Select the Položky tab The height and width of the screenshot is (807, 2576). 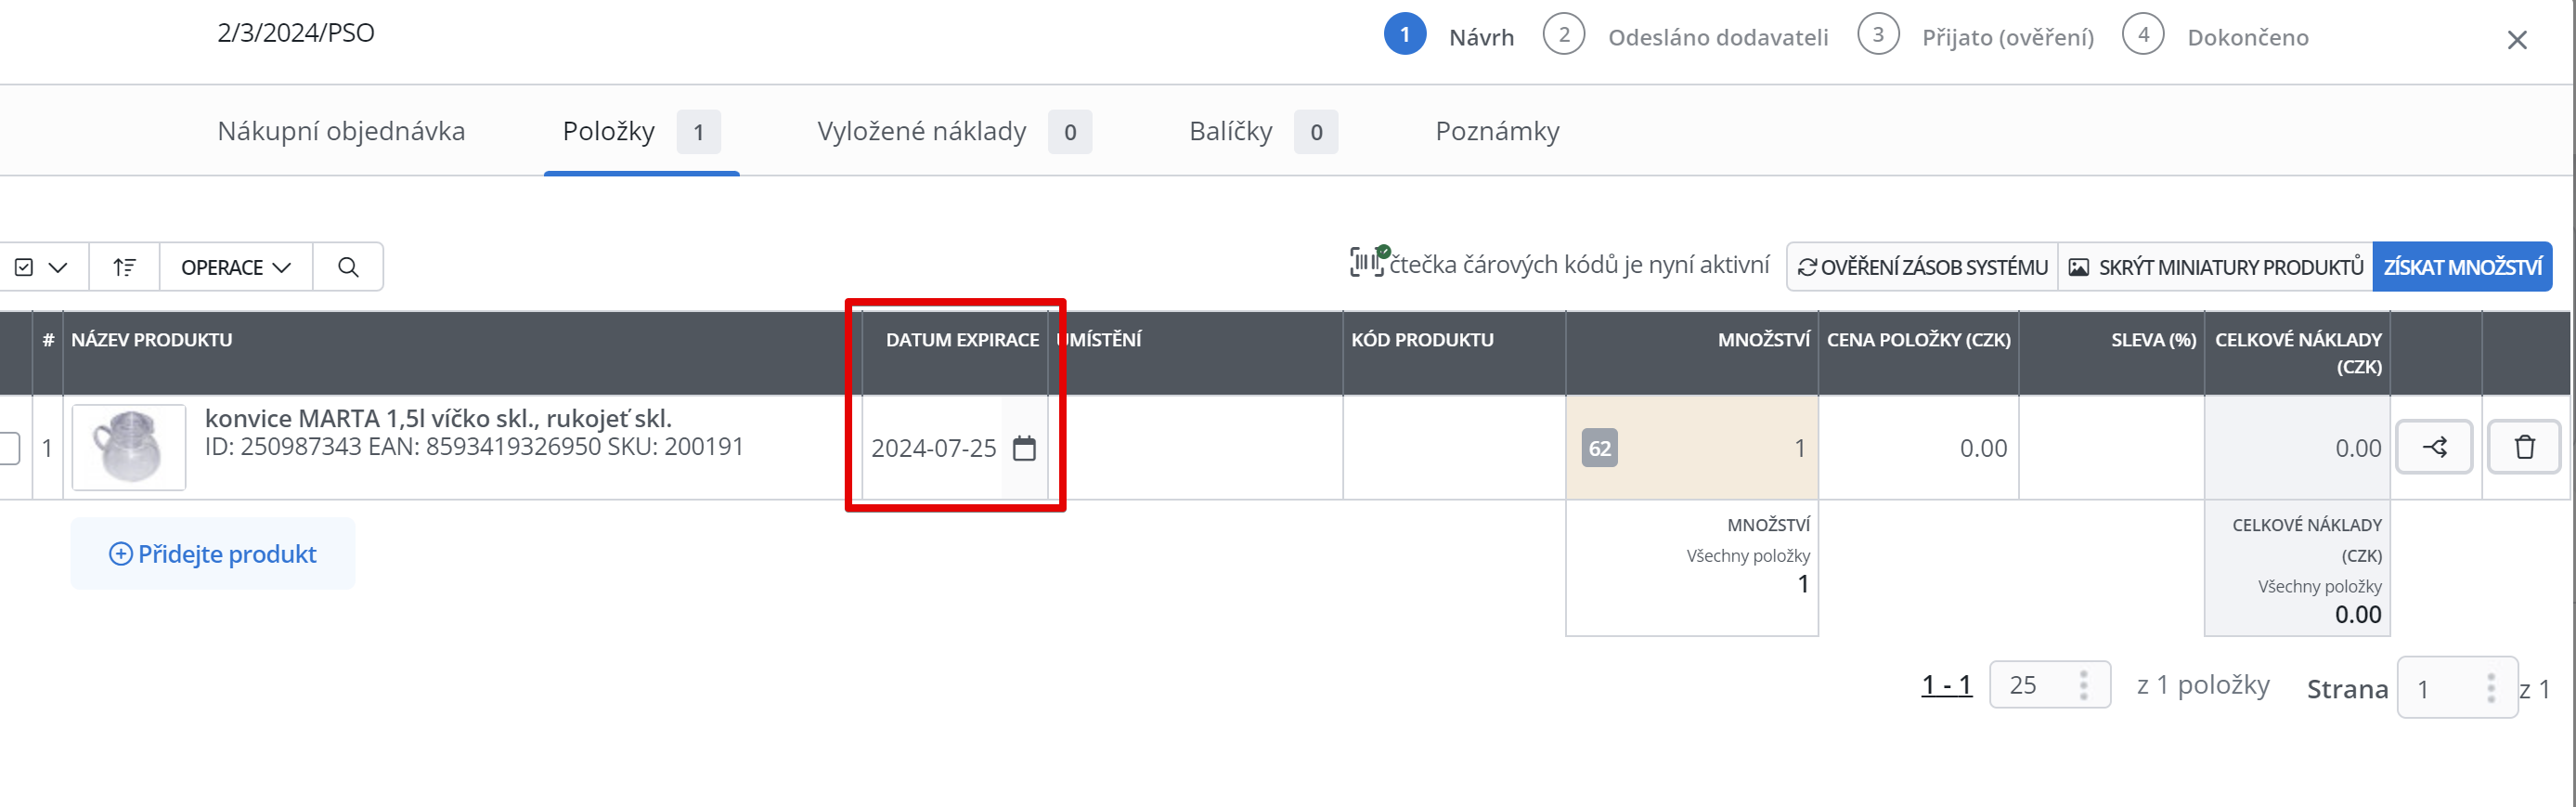coord(641,131)
